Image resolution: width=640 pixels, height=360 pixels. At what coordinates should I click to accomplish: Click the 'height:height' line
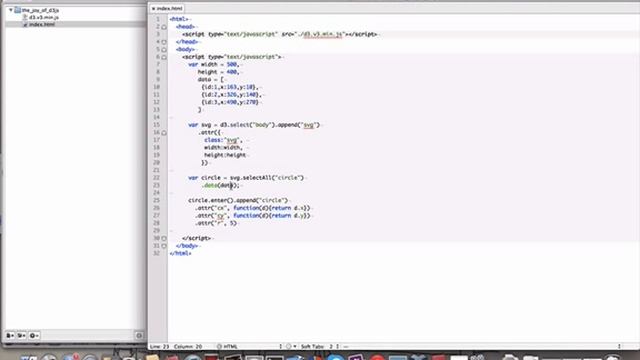pyautogui.click(x=225, y=155)
